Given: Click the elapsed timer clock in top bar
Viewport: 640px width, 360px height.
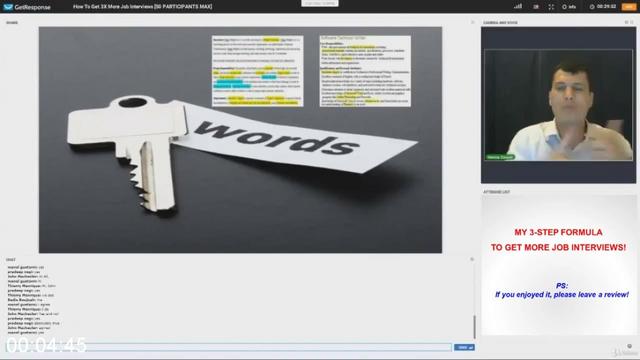Looking at the screenshot, I should (x=603, y=7).
